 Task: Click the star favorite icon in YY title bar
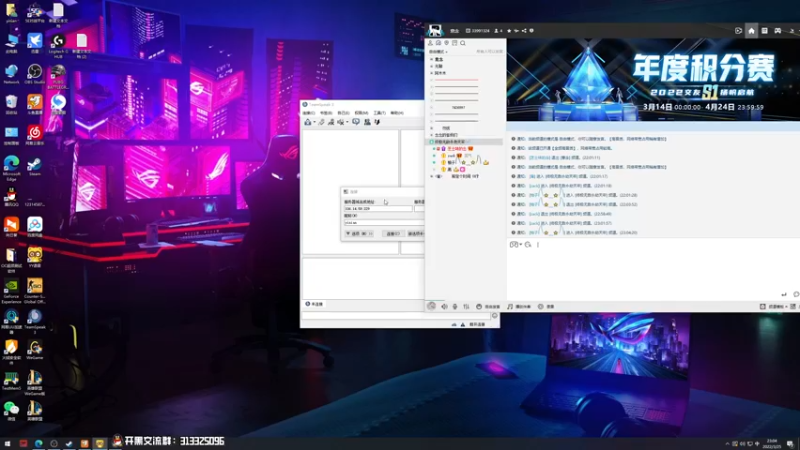[x=509, y=31]
